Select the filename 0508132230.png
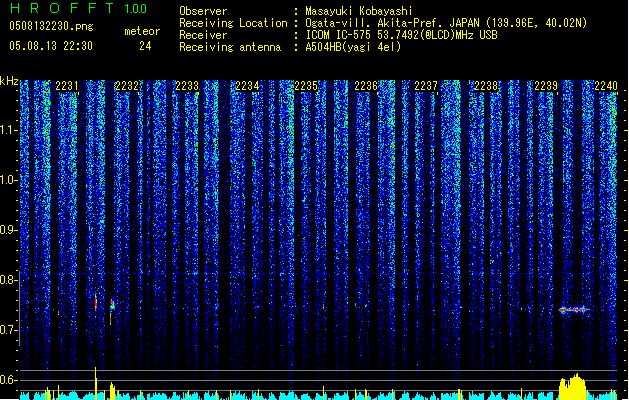This screenshot has width=629, height=400. (51, 26)
